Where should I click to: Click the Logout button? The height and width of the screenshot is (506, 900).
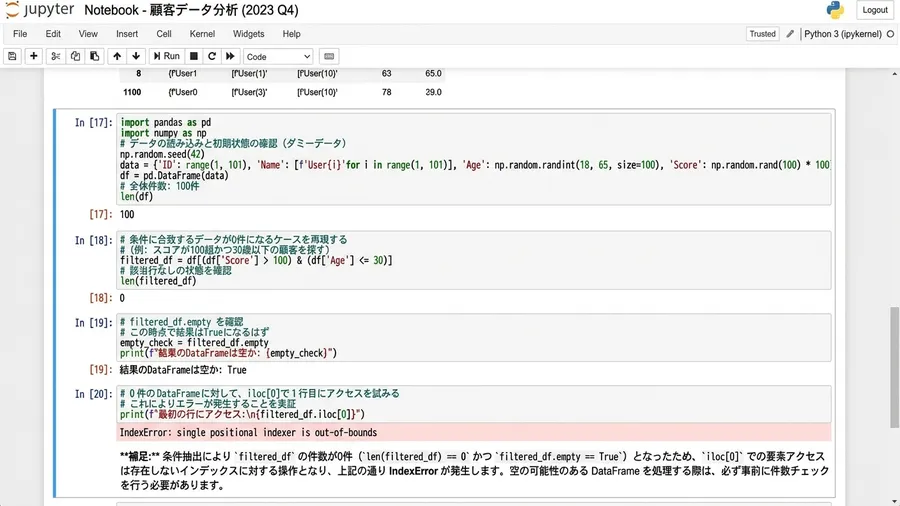click(x=875, y=10)
